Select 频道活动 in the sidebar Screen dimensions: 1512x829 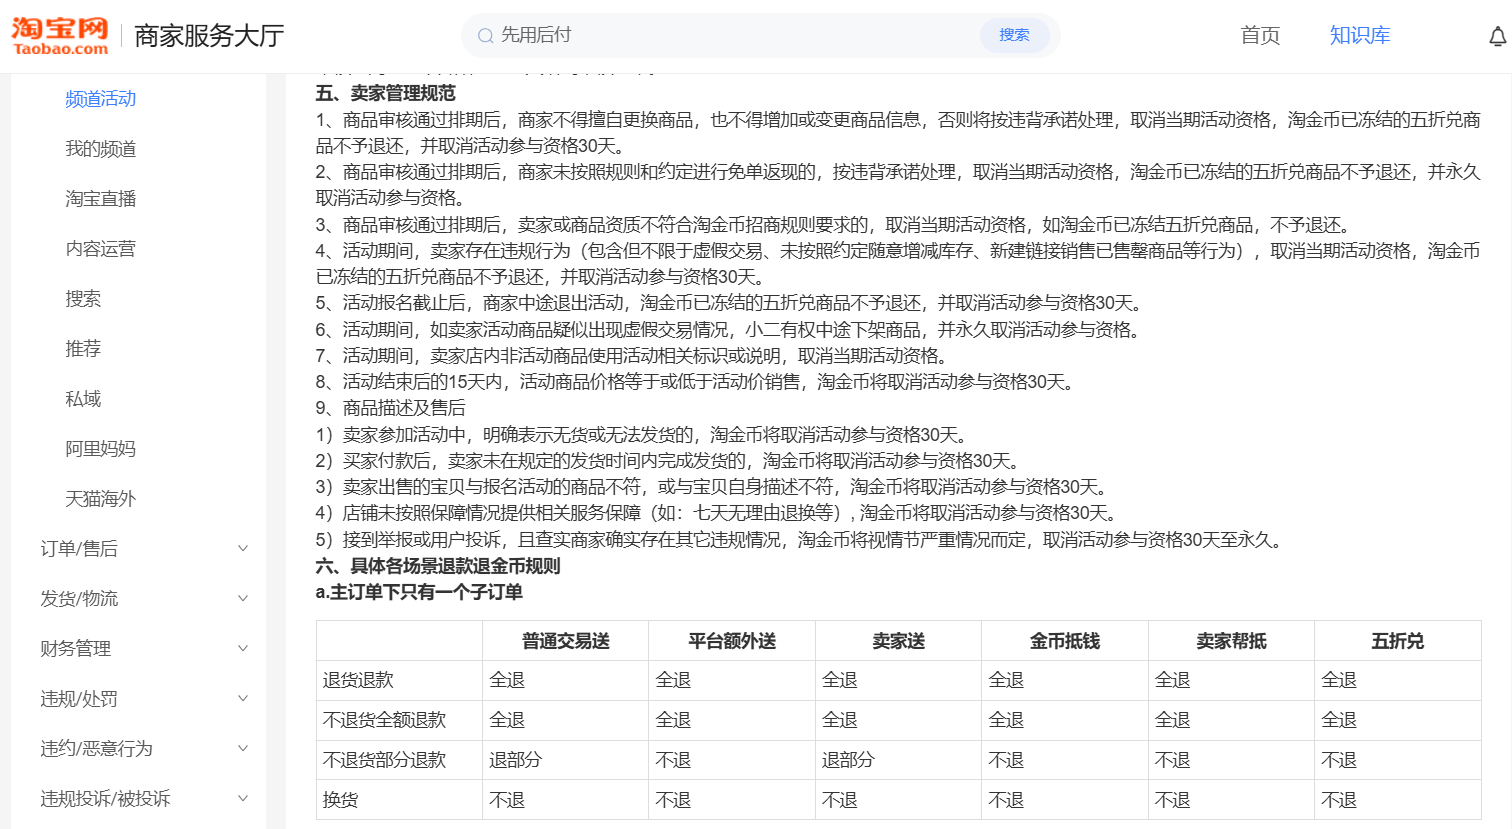point(101,99)
